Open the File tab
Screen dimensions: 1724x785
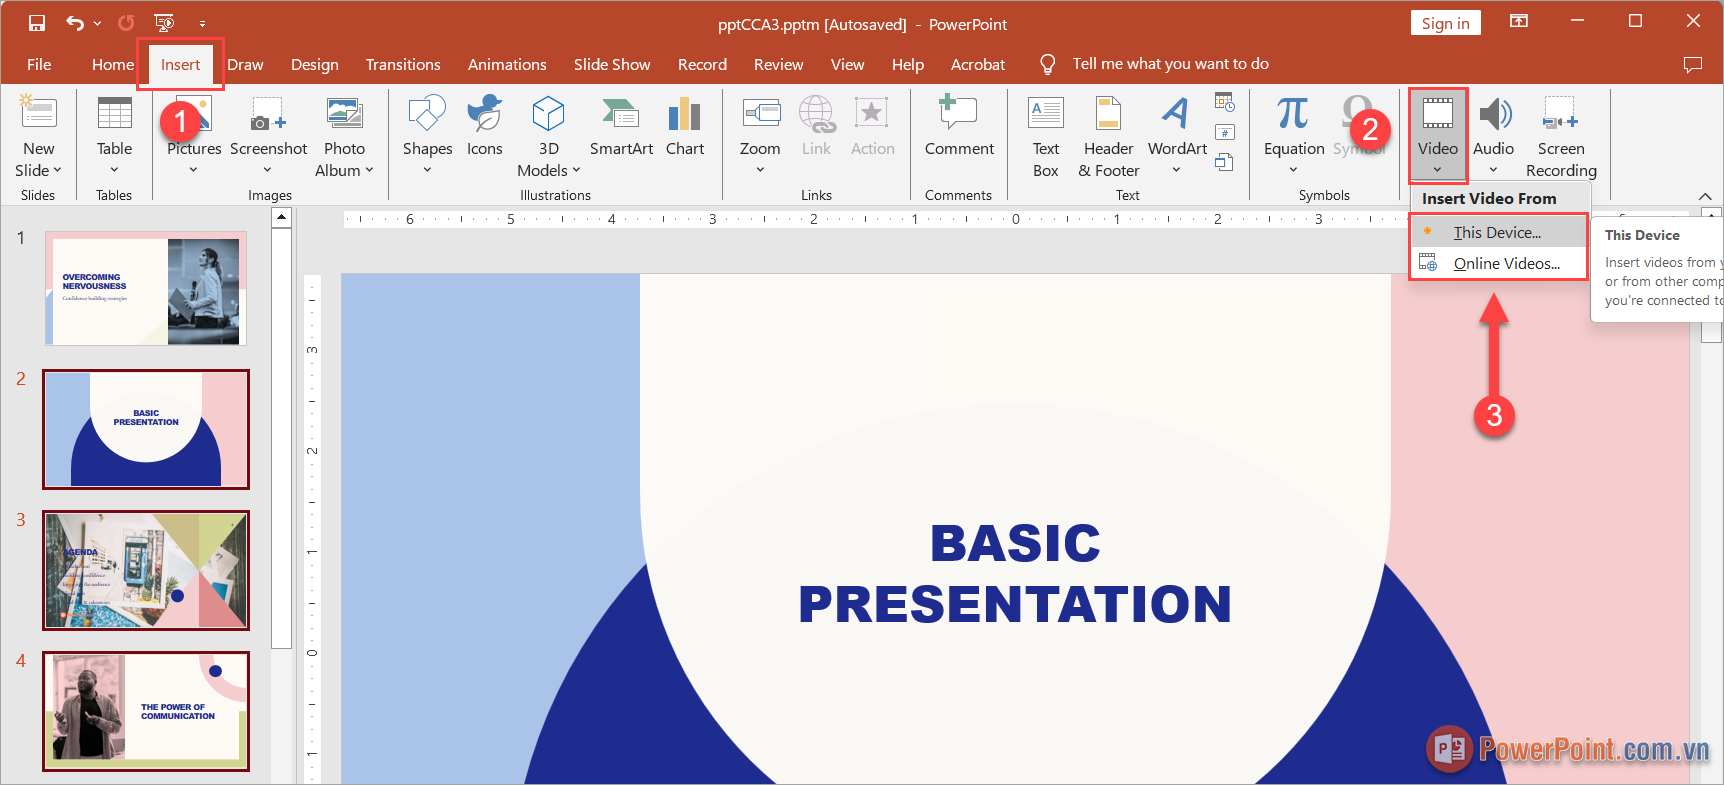coord(39,64)
